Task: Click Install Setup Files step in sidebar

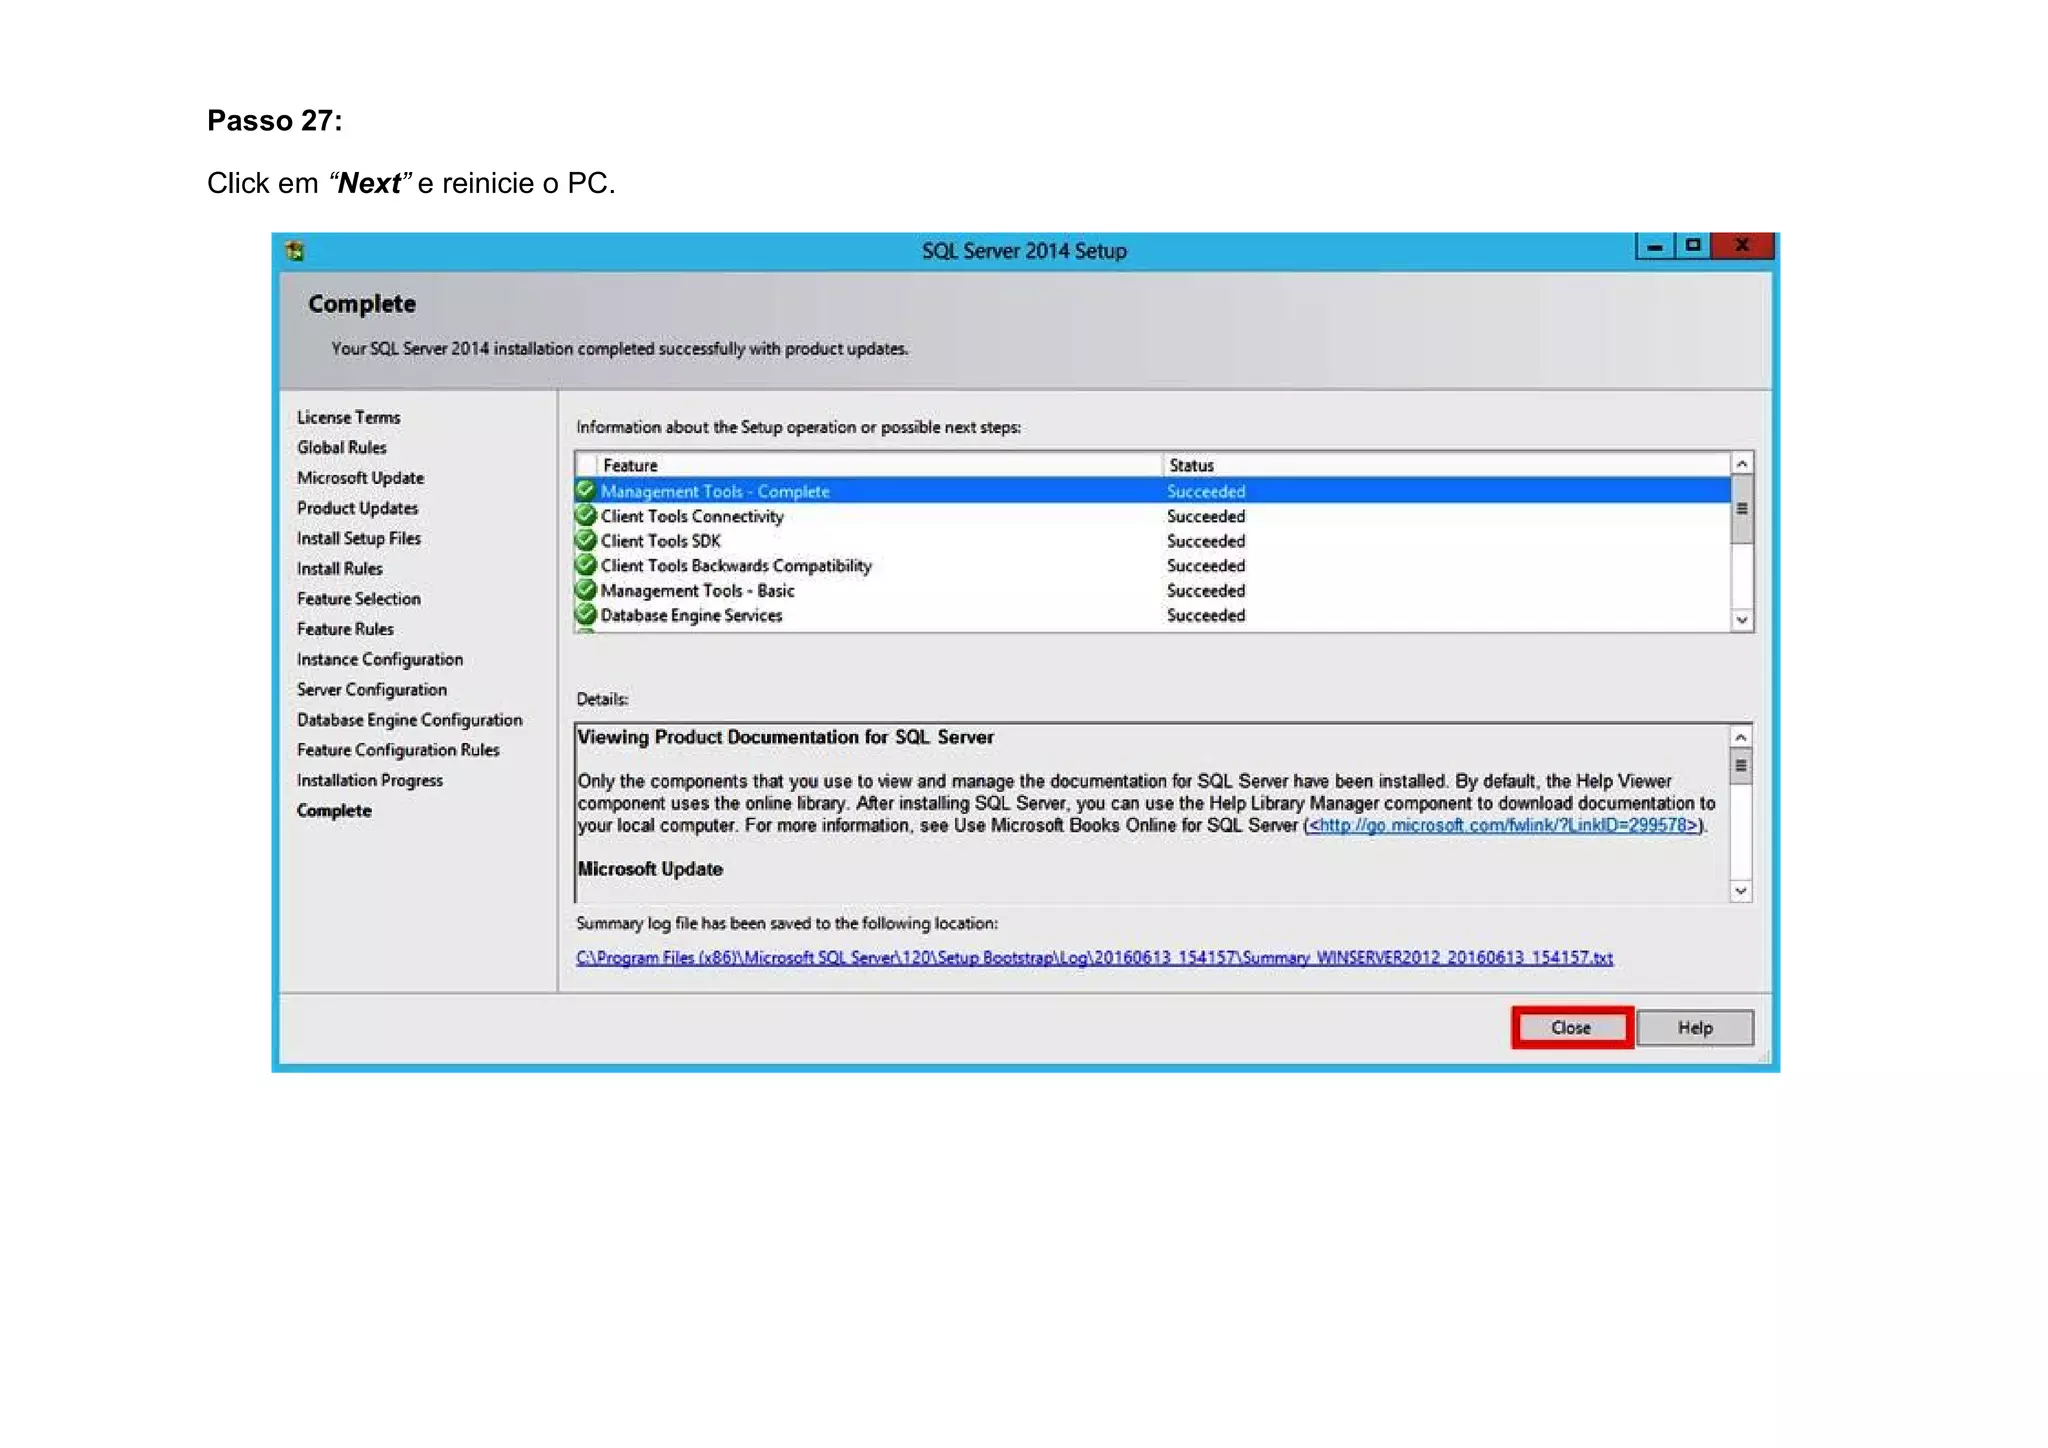Action: [358, 538]
